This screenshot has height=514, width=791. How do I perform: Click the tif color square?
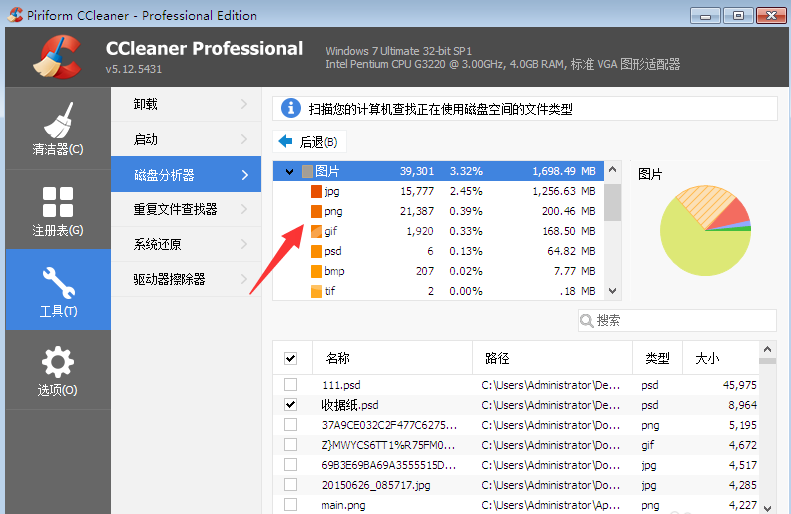pyautogui.click(x=316, y=292)
